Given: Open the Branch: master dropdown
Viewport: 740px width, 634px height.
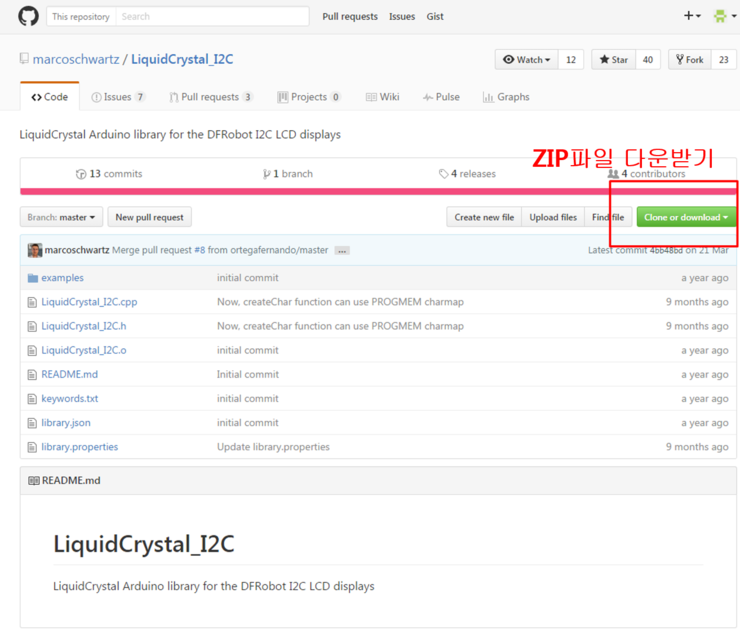Looking at the screenshot, I should point(61,217).
